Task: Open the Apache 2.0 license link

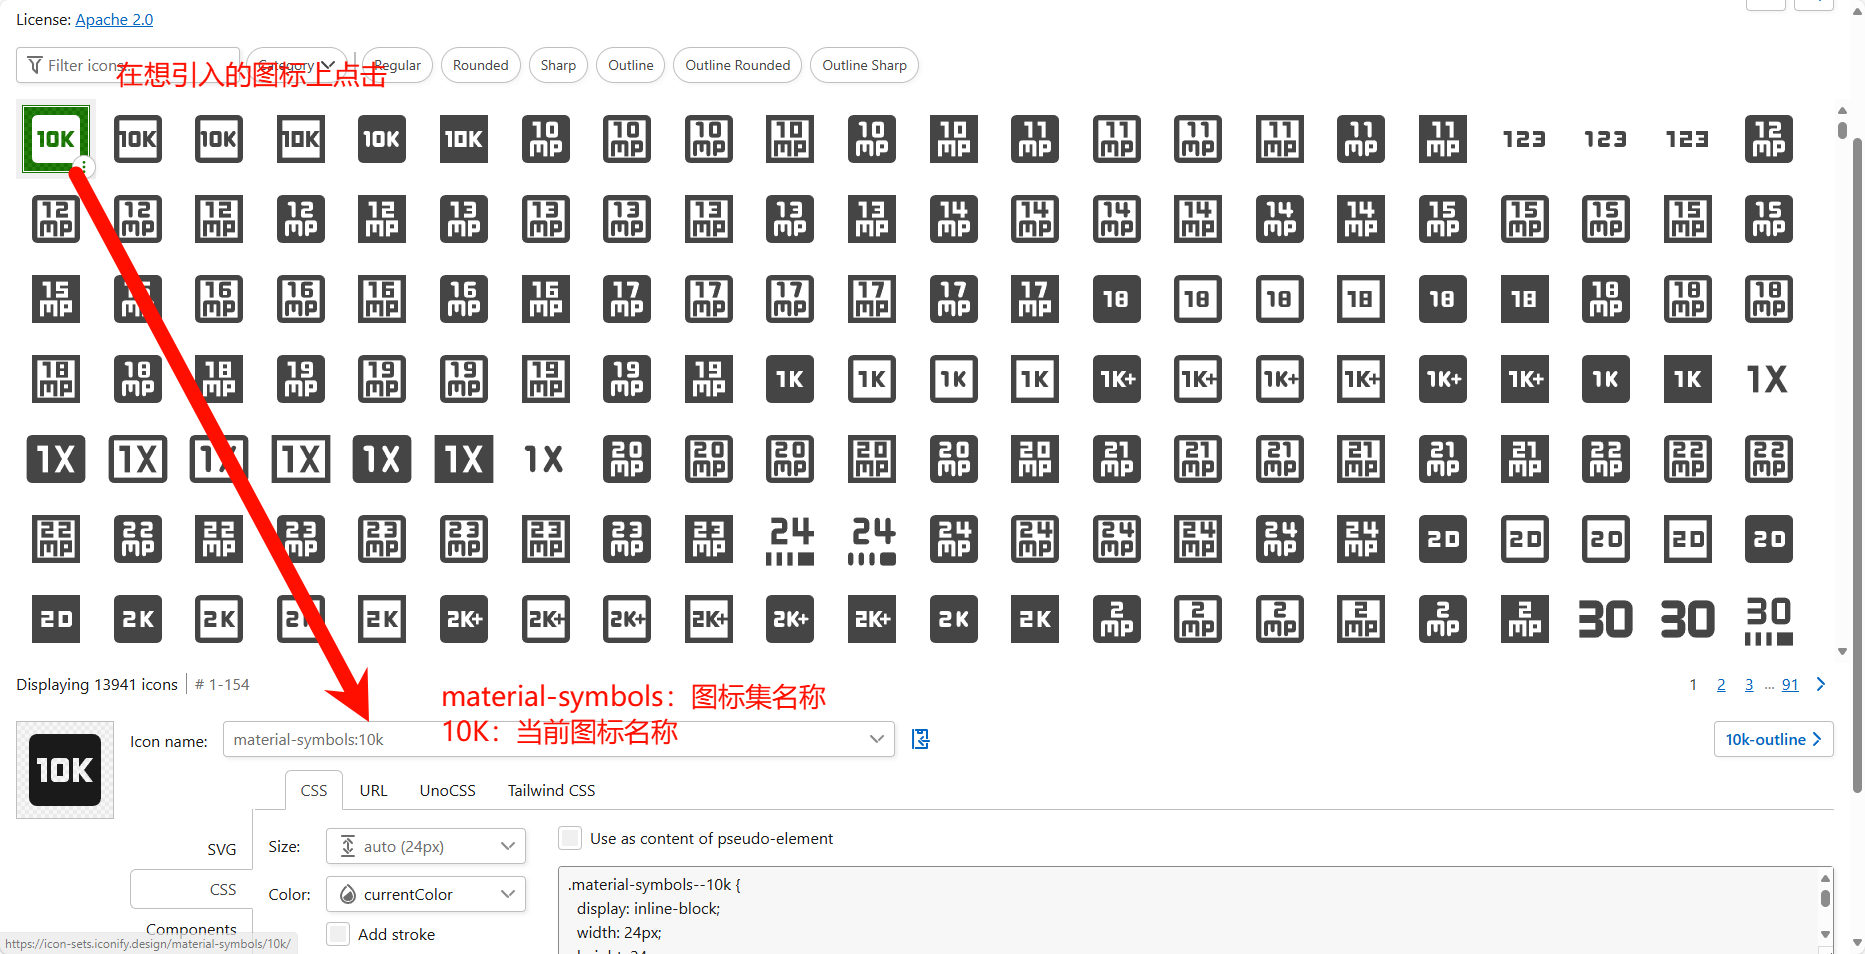Action: 113,19
